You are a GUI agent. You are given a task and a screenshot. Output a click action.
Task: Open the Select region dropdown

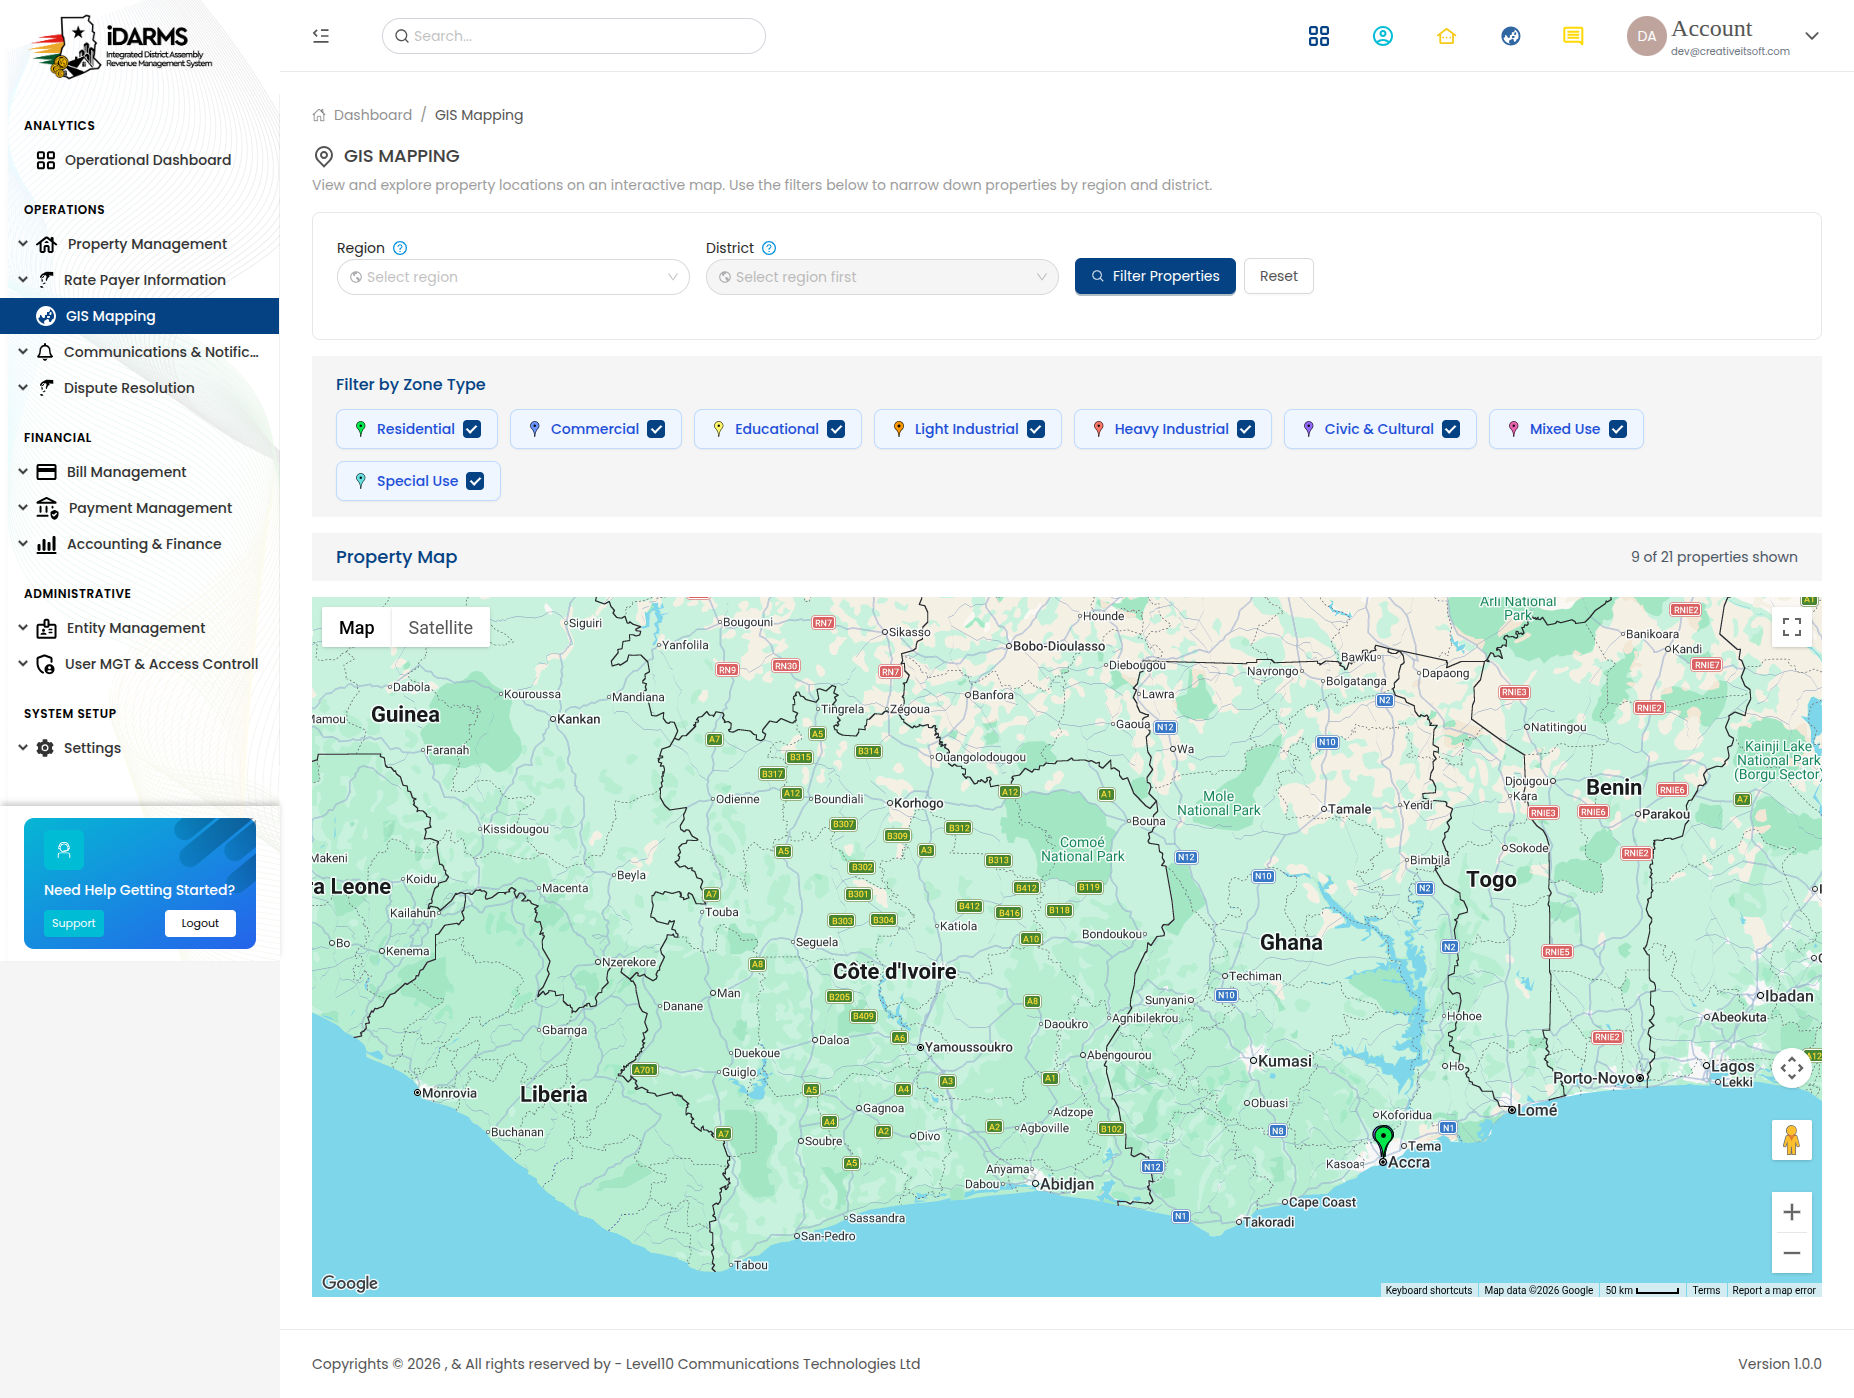(x=513, y=277)
